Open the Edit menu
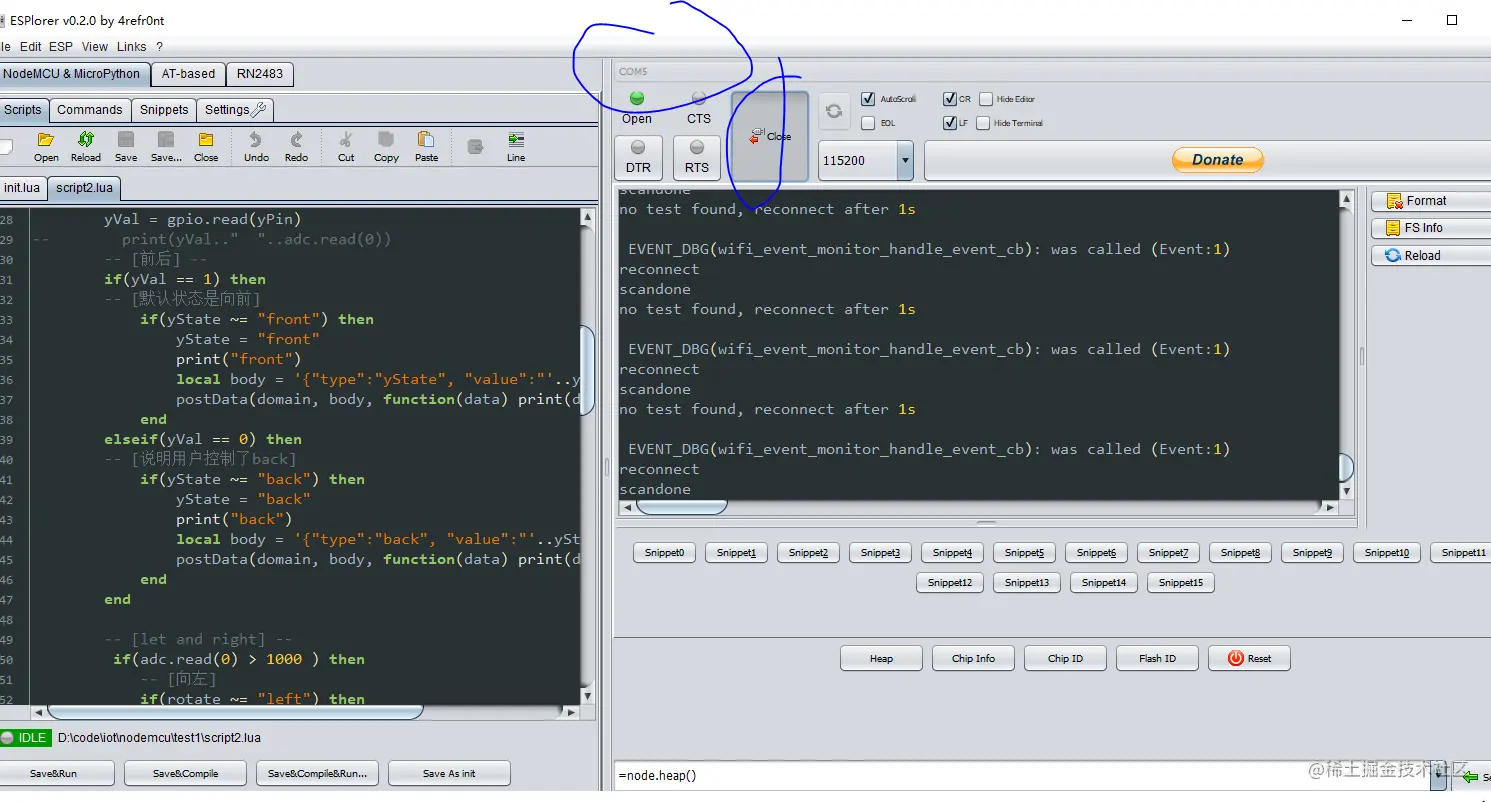 (31, 46)
